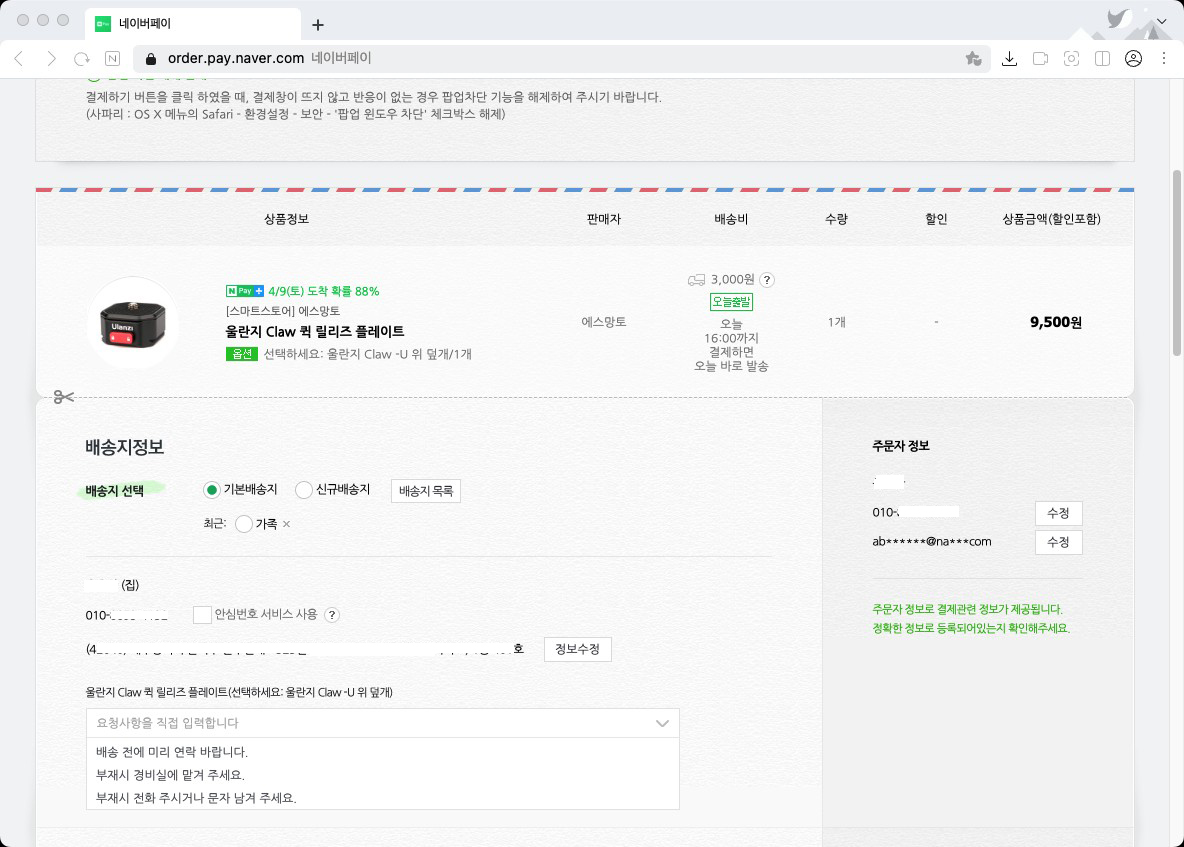The height and width of the screenshot is (847, 1184).
Task: Click the address bar URL order.pay.naver.com
Action: [x=236, y=58]
